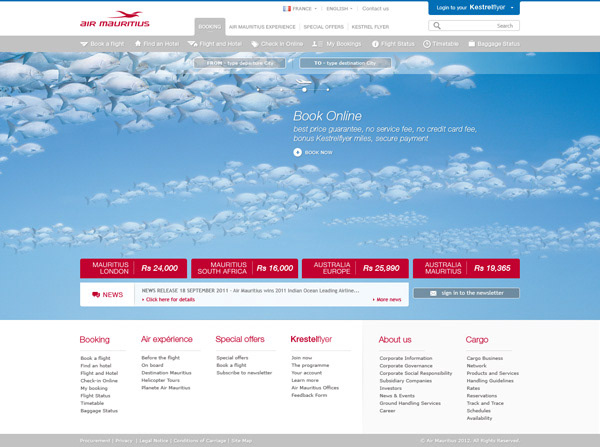The height and width of the screenshot is (447, 600).
Task: Focus the TO destination city field
Action: click(x=345, y=63)
